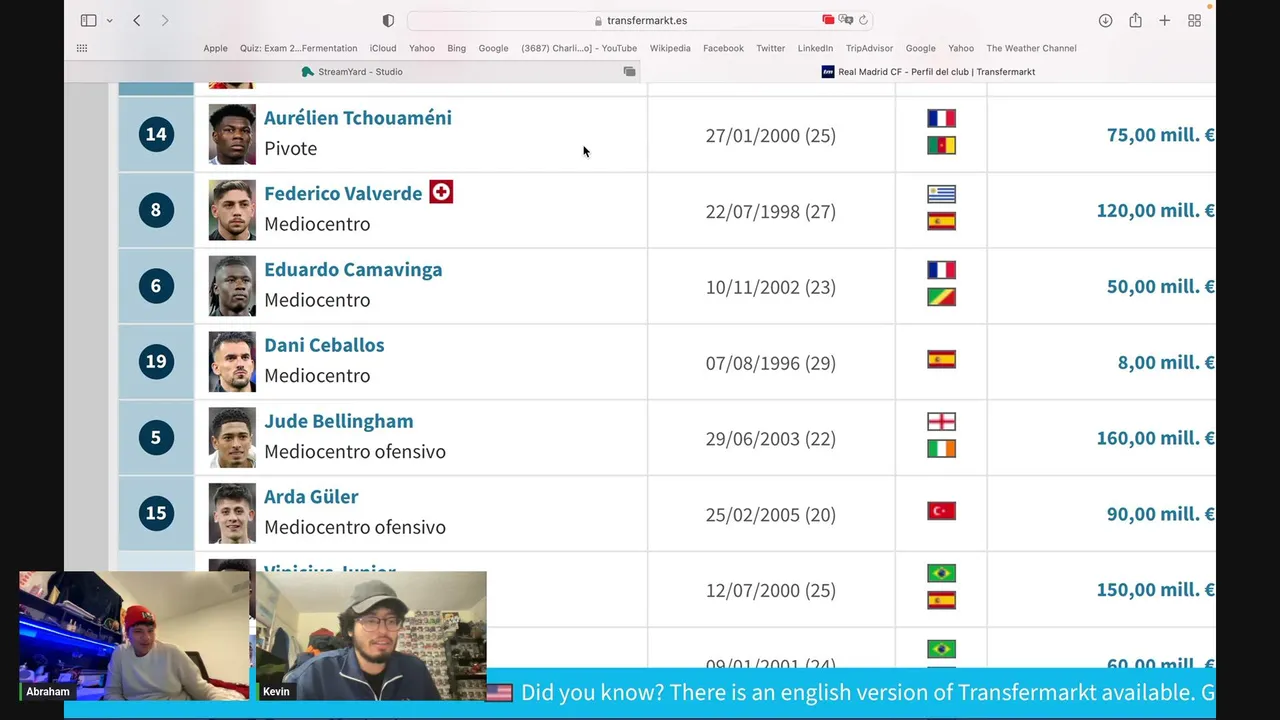Click shirt number 19 badge
The image size is (1280, 720).
coord(156,361)
